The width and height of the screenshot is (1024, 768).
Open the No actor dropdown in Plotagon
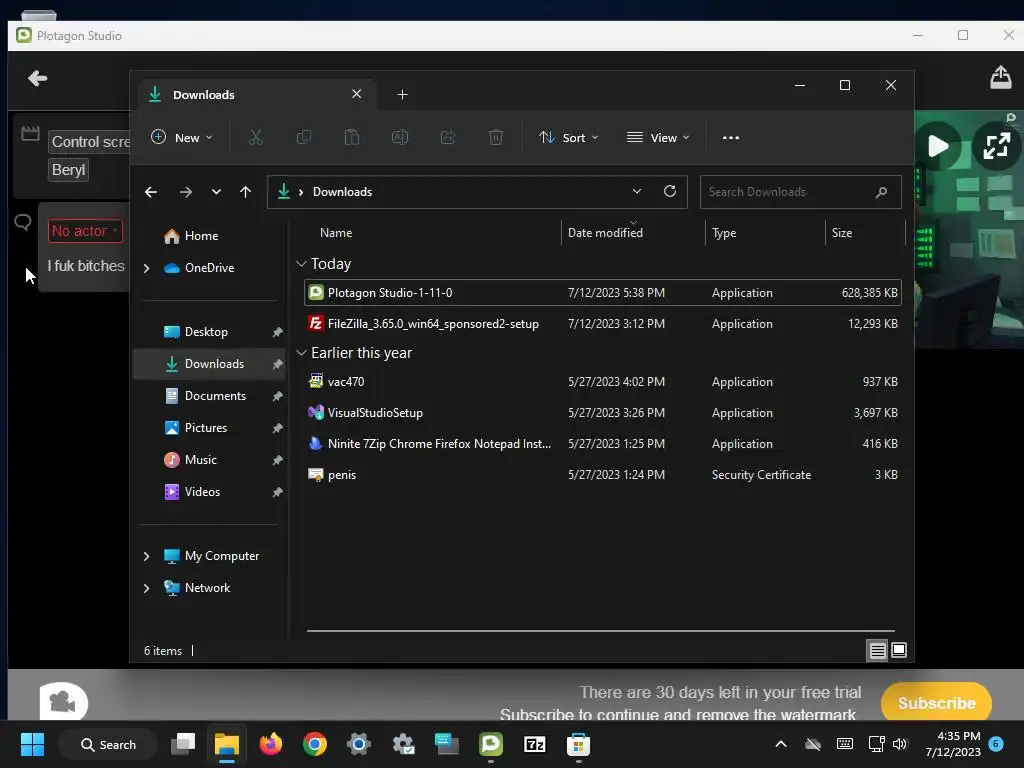pyautogui.click(x=85, y=231)
